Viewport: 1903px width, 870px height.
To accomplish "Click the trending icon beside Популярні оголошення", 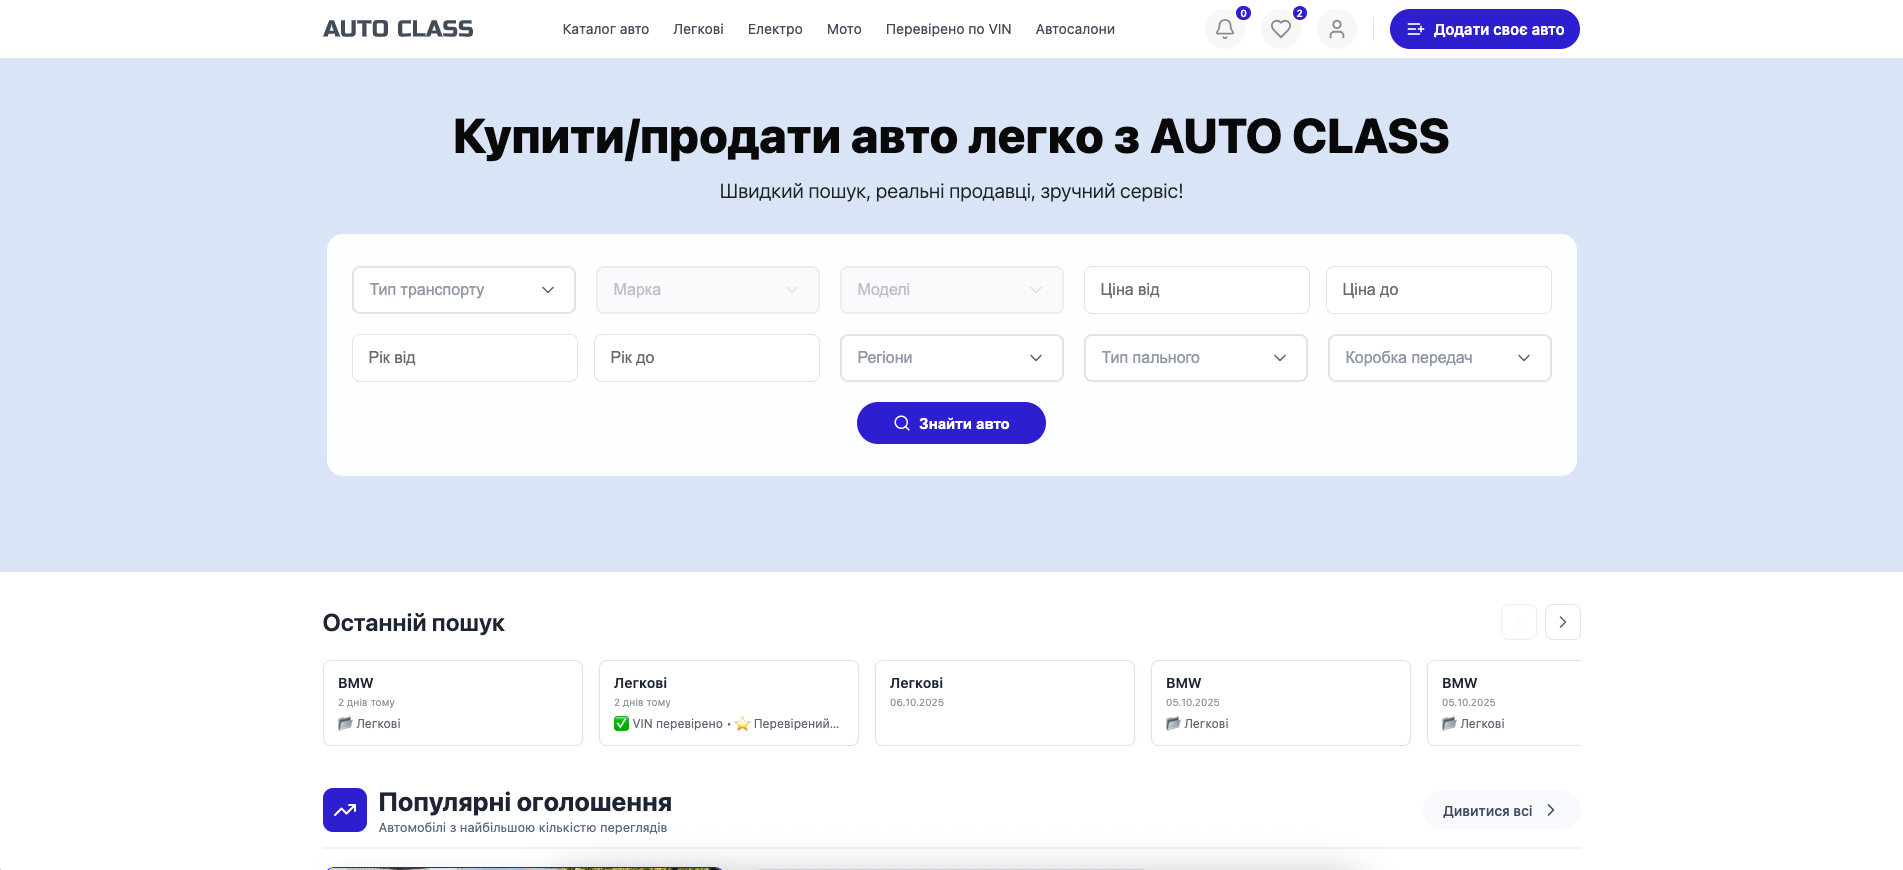I will tap(345, 810).
